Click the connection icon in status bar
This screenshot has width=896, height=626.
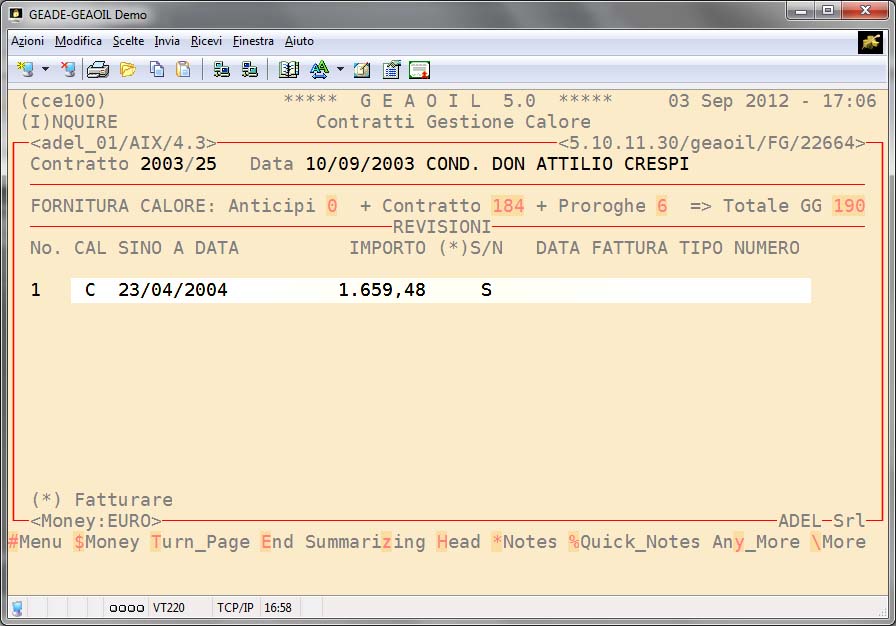18,608
